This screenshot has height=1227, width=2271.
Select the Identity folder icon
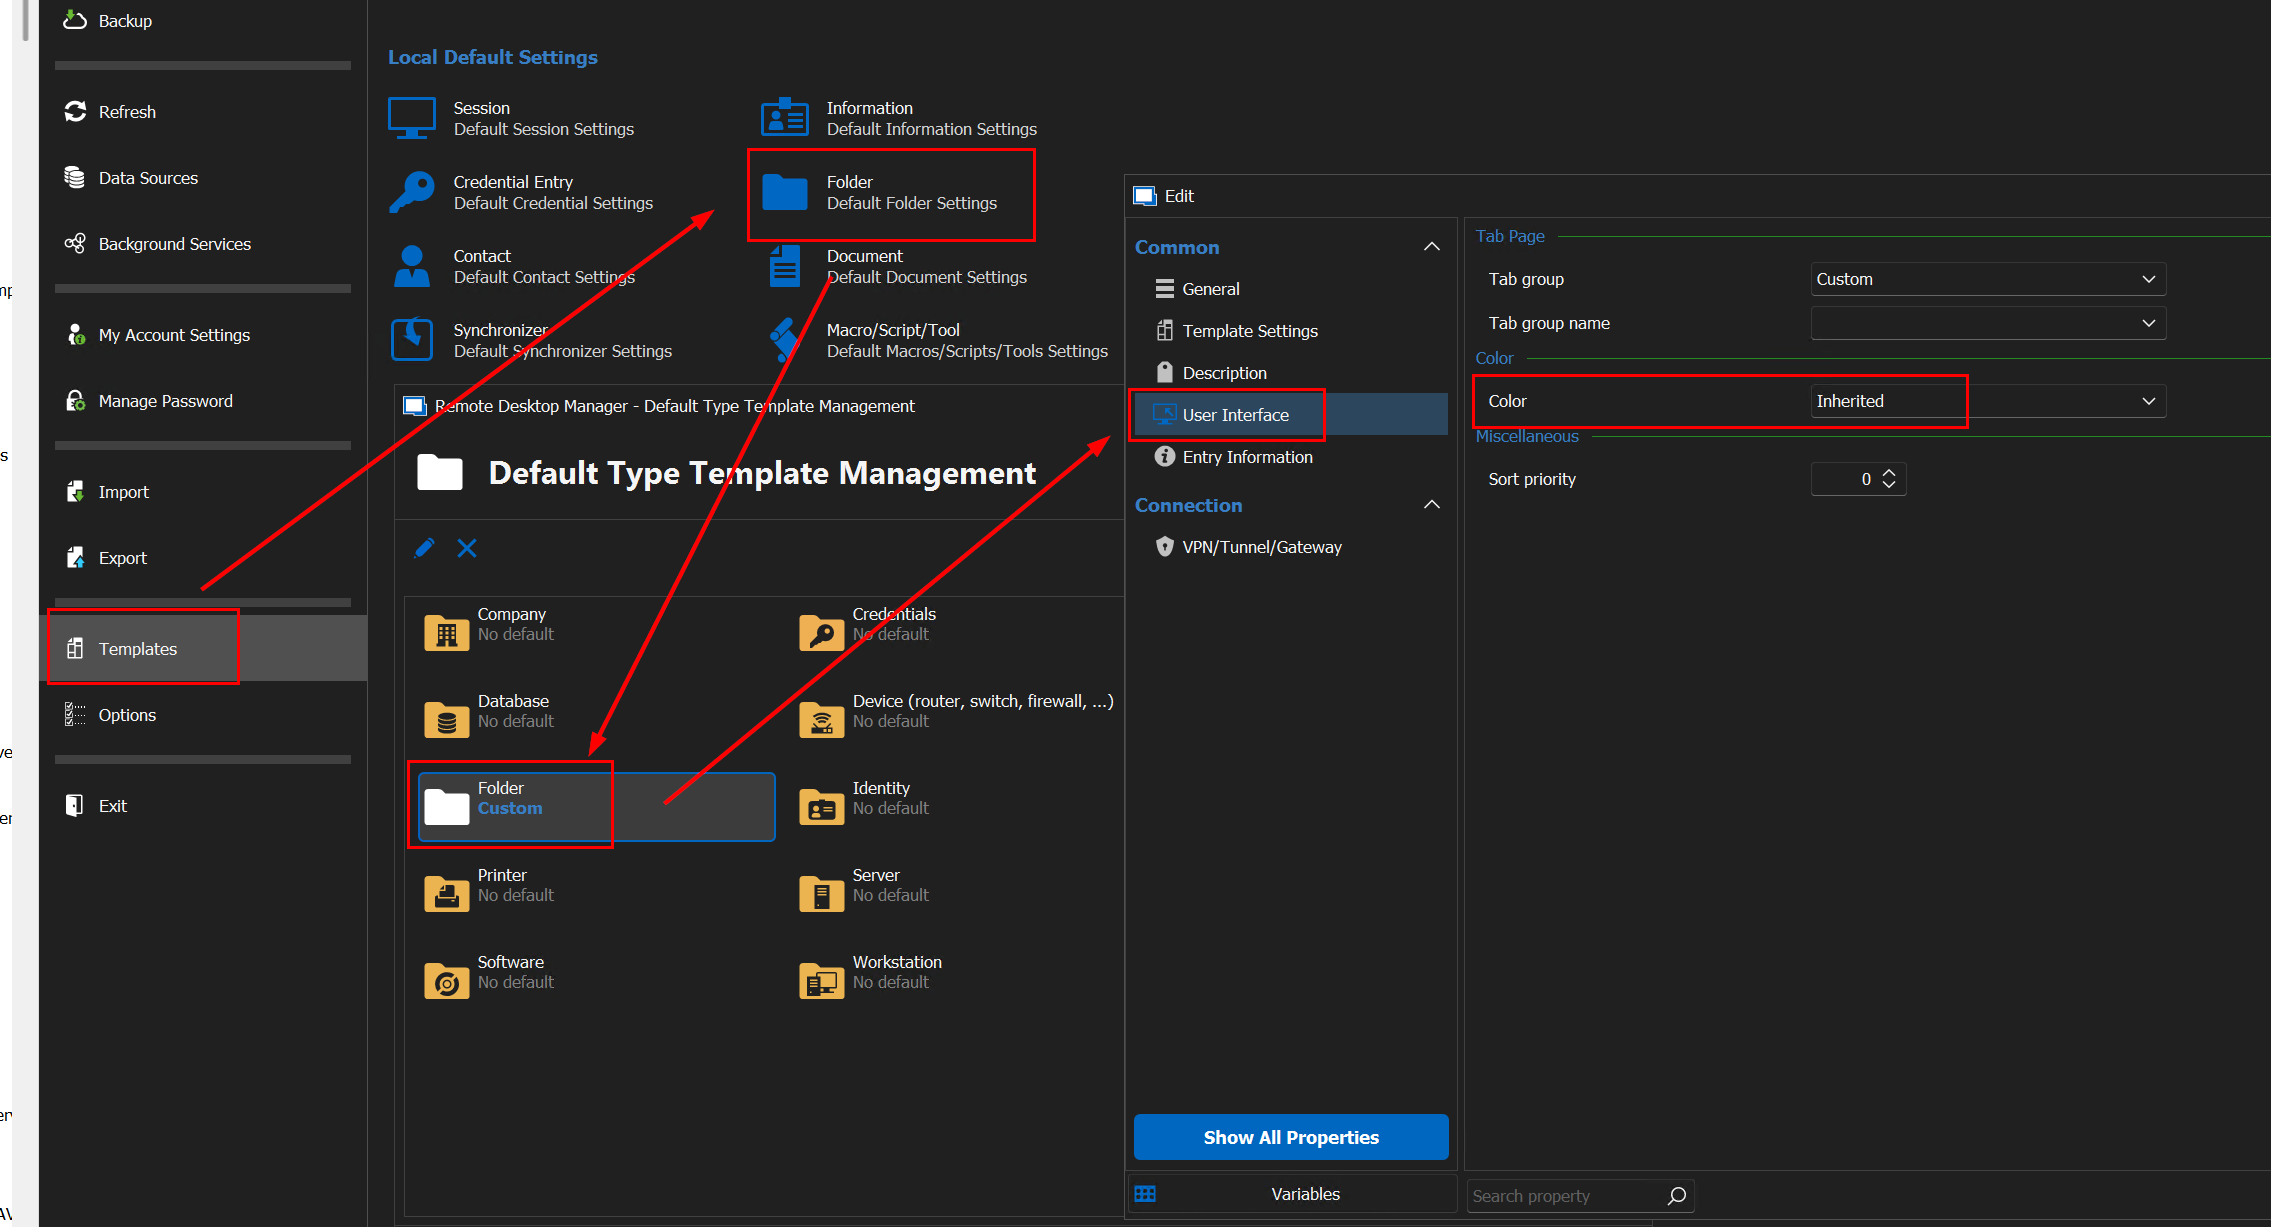(822, 806)
